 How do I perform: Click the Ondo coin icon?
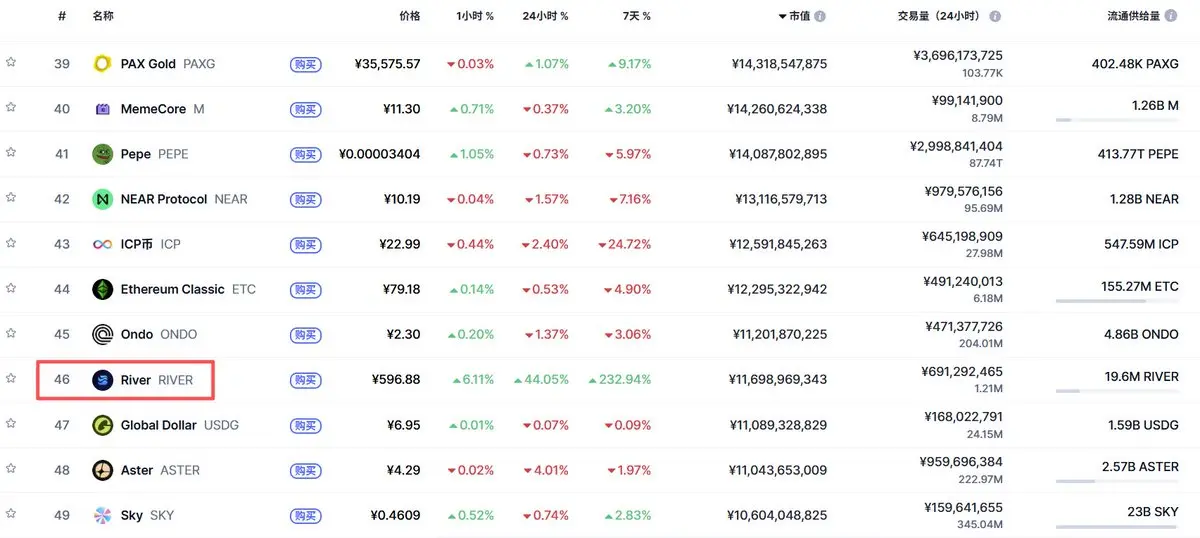[x=102, y=334]
